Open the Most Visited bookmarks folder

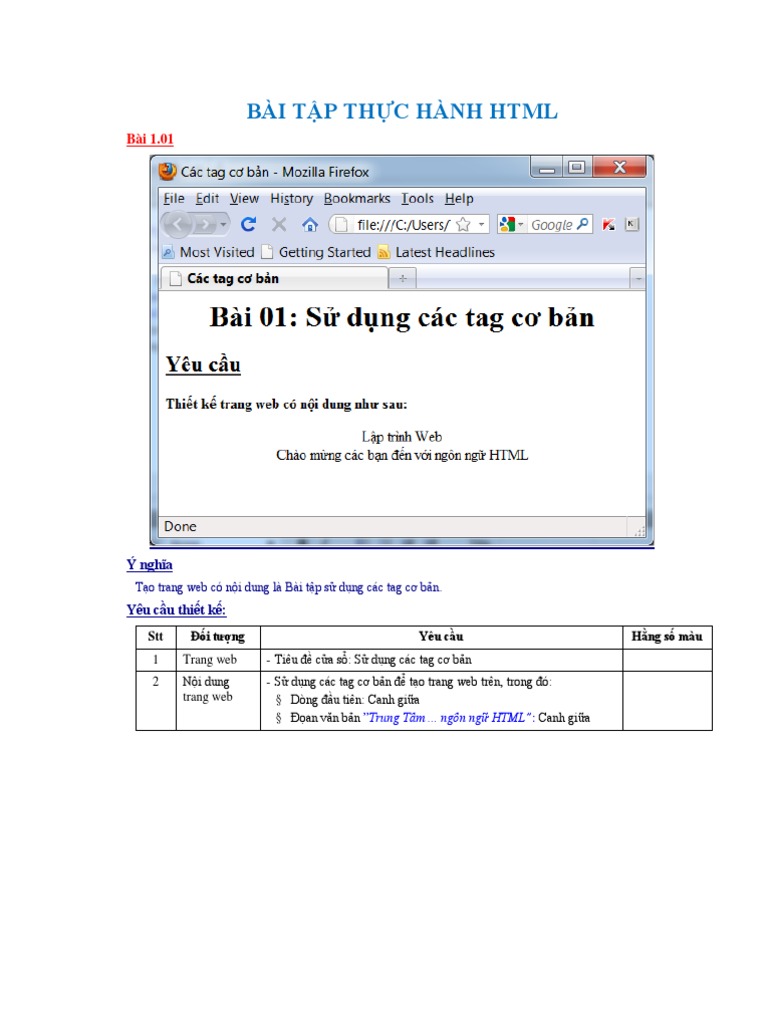coord(208,252)
